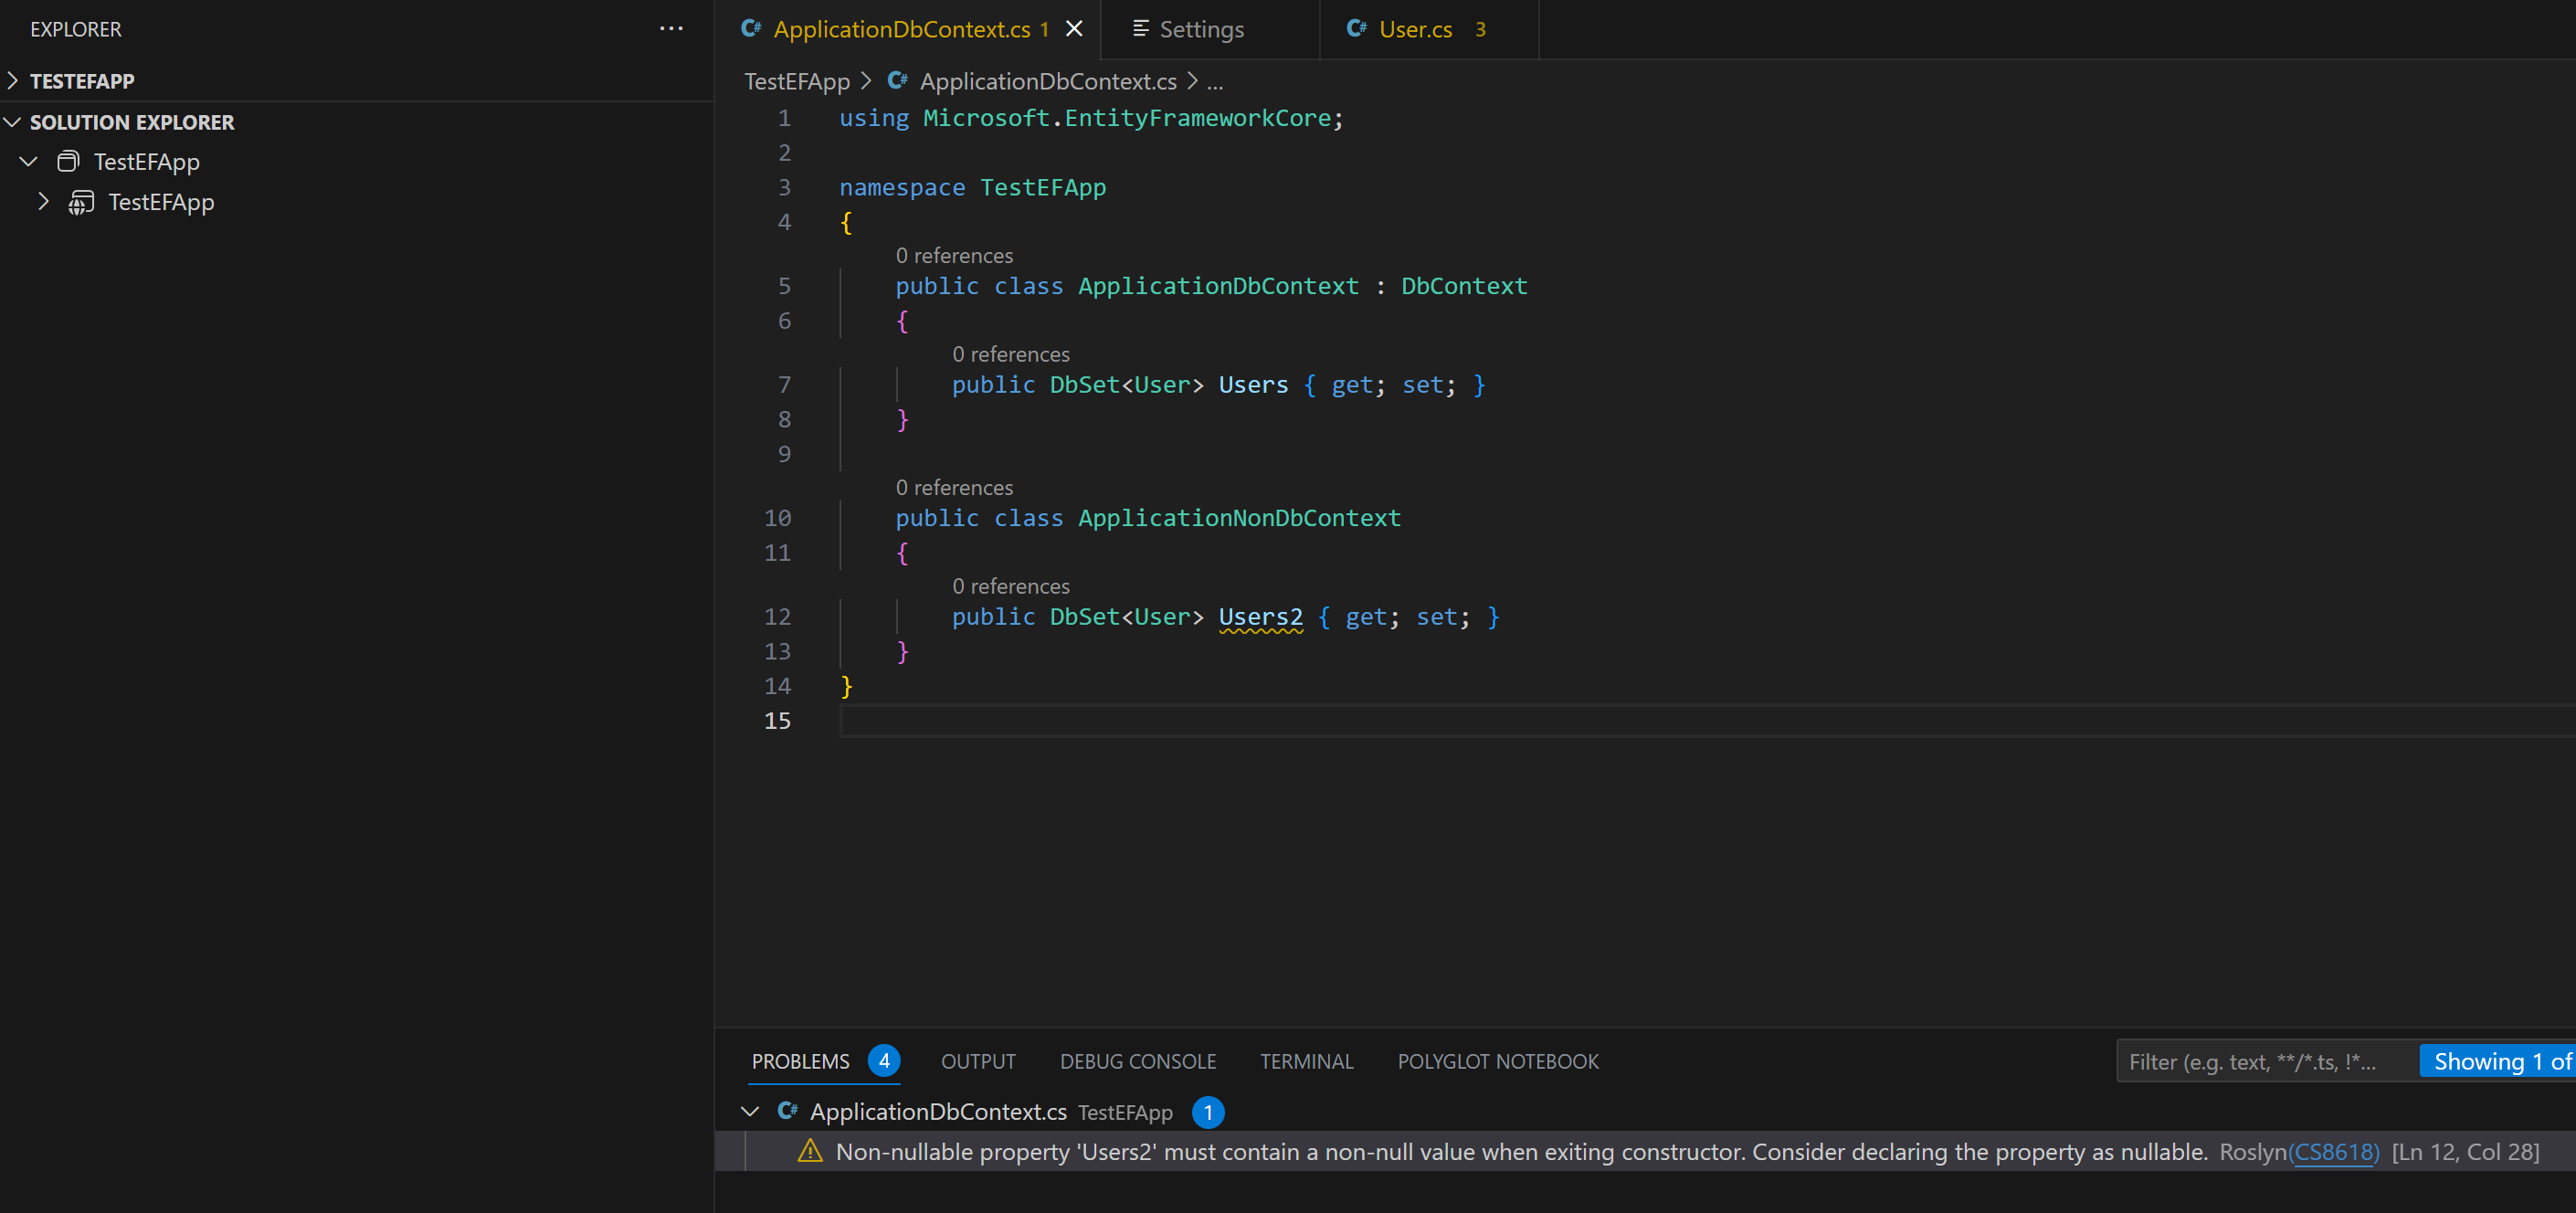The width and height of the screenshot is (2576, 1213).
Task: Collapse the SOLUTION EXPLORER section
Action: pyautogui.click(x=12, y=122)
